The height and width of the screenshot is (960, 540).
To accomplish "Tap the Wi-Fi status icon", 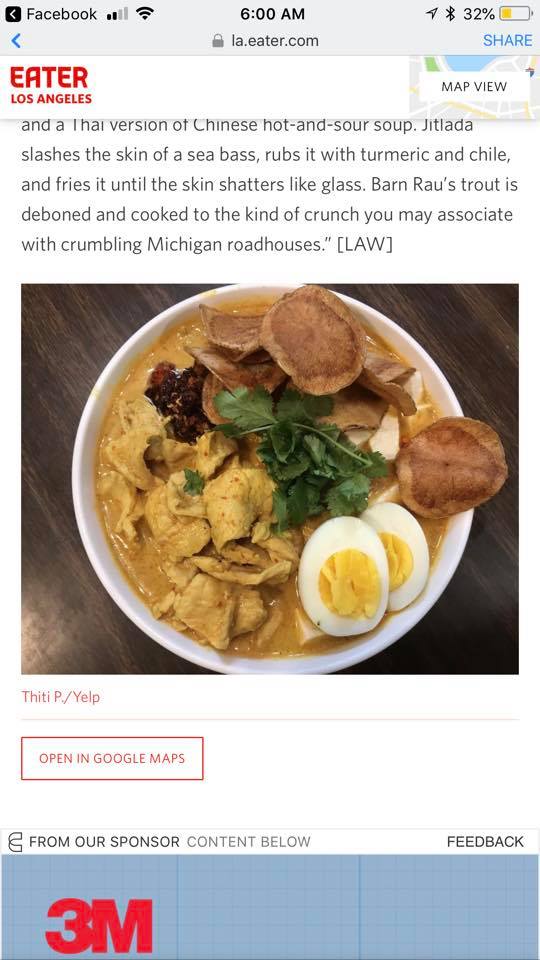I will pos(144,13).
